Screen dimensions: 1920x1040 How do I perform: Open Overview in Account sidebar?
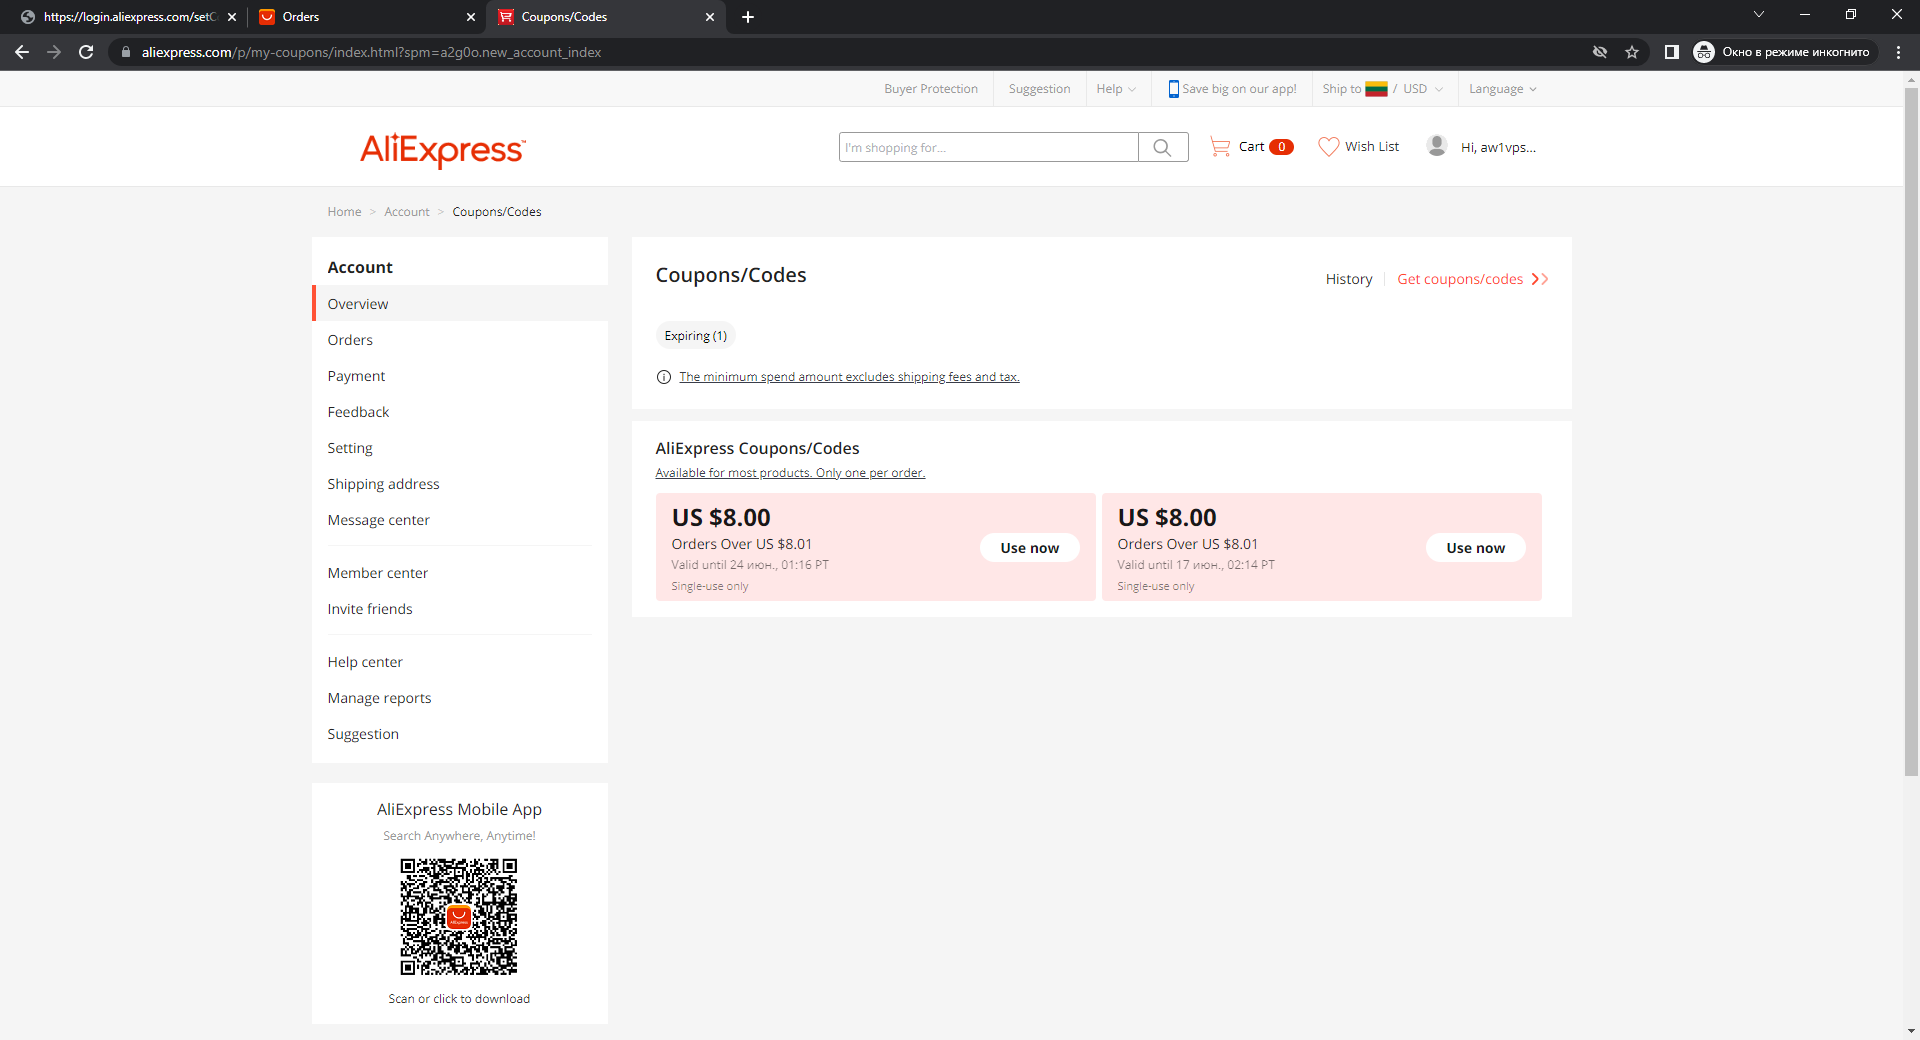click(x=460, y=304)
